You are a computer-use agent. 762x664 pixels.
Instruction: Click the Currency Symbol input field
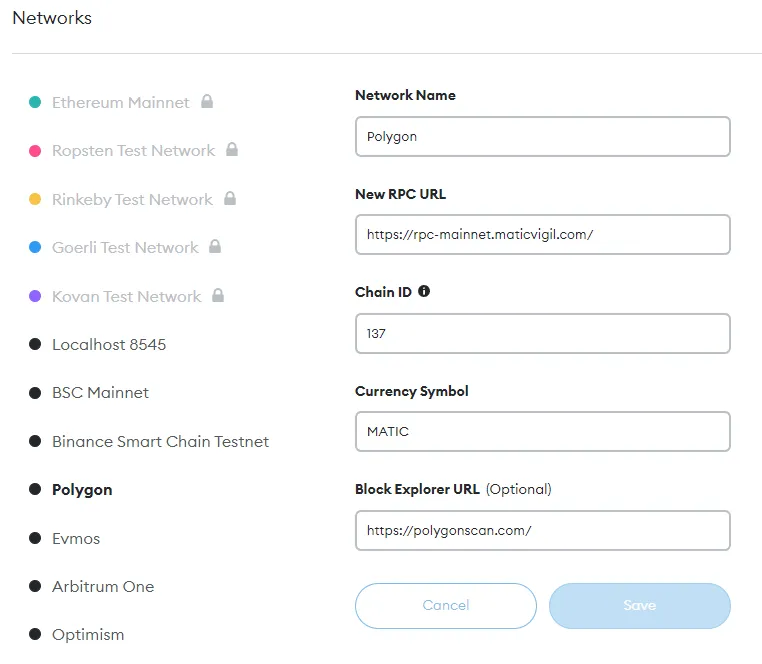(x=543, y=432)
